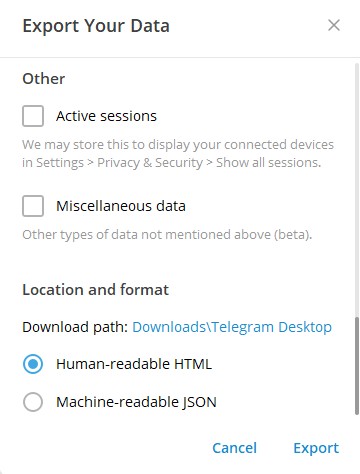This screenshot has height=474, width=360.
Task: Click the Miscellaneous data label text
Action: pos(121,206)
